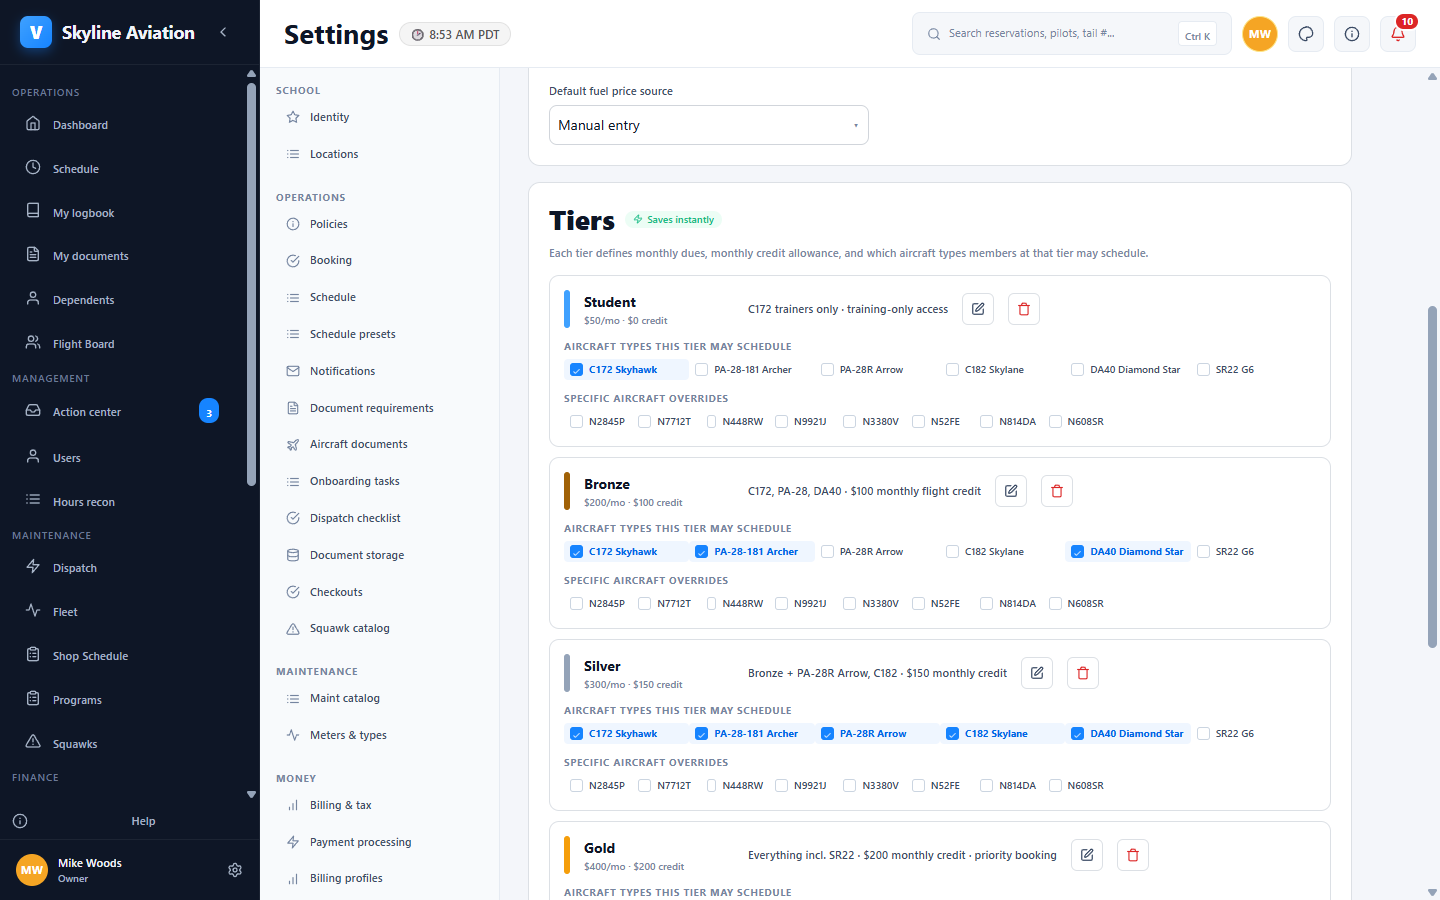Open the Fleet page
This screenshot has width=1440, height=900.
[123, 612]
